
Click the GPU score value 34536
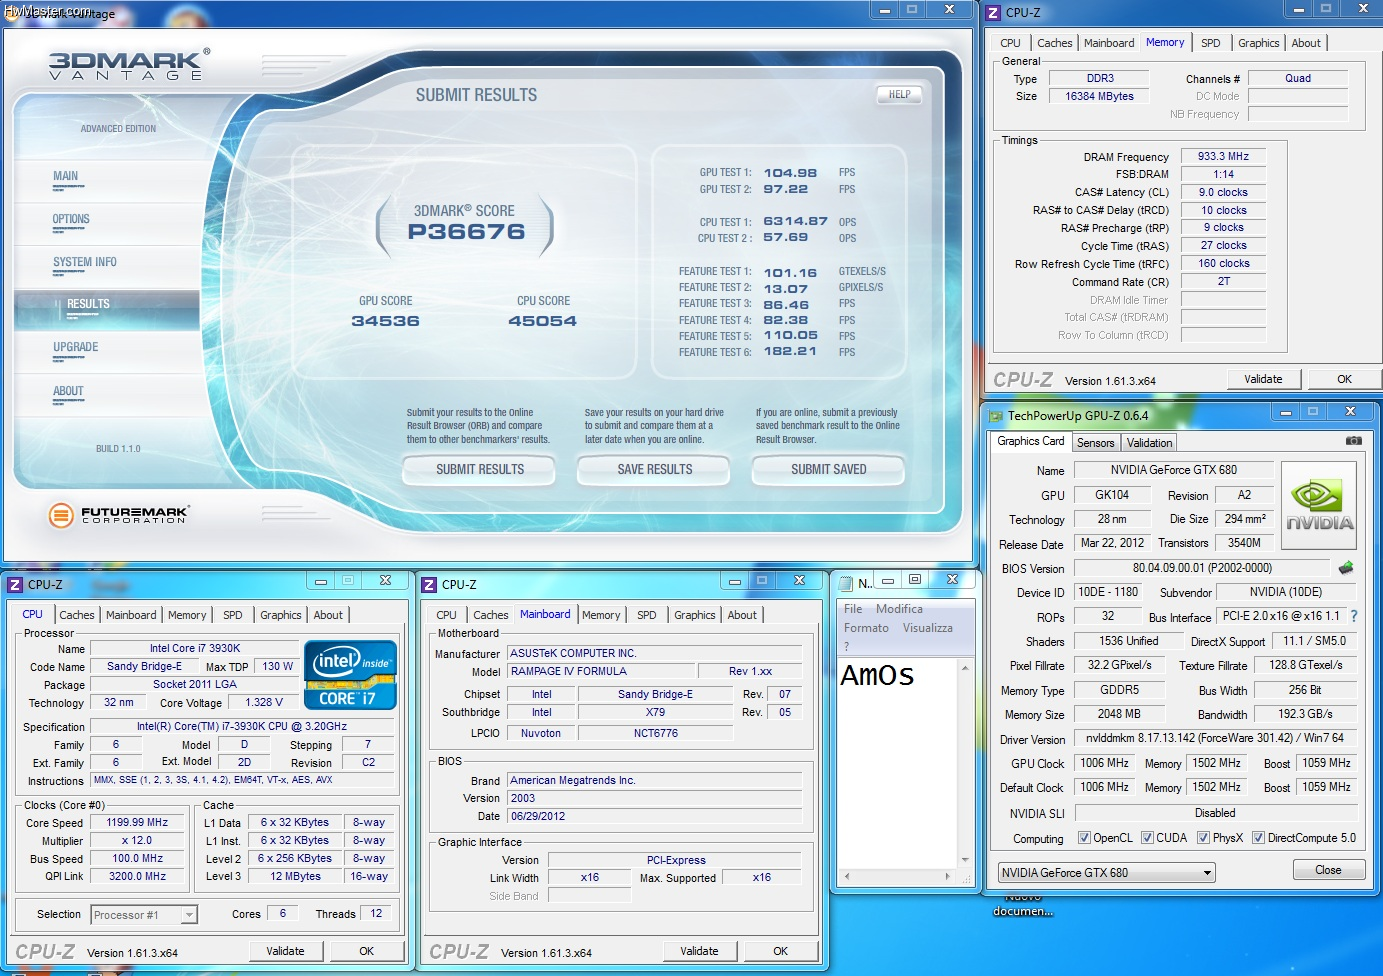385,321
